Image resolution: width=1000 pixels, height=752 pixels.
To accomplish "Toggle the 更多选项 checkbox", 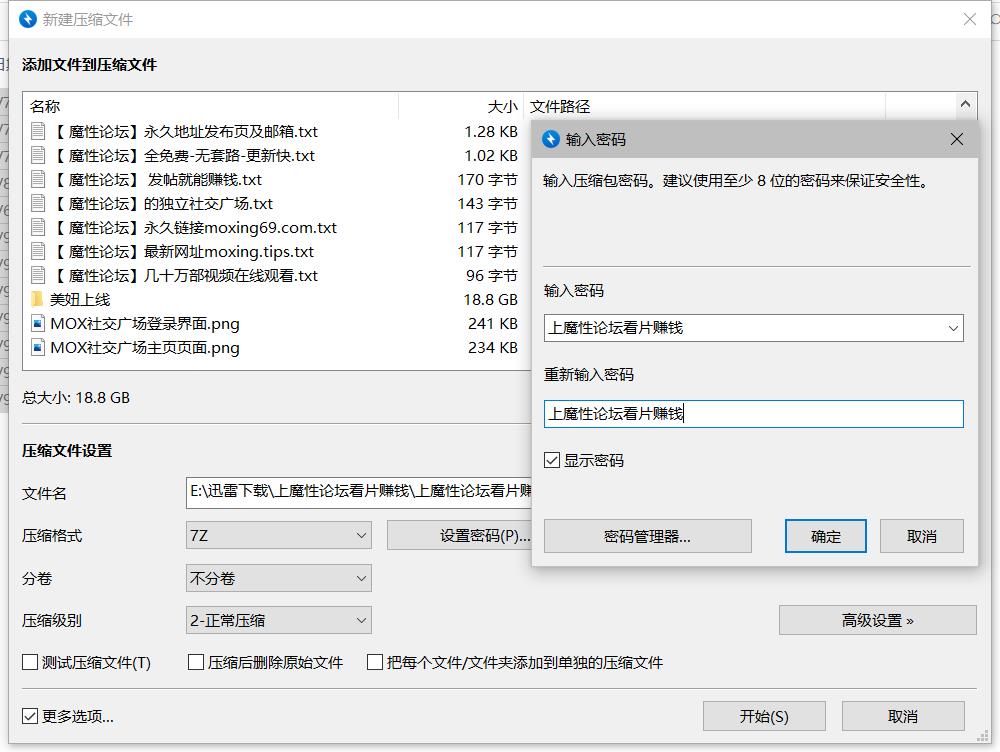I will [30, 716].
